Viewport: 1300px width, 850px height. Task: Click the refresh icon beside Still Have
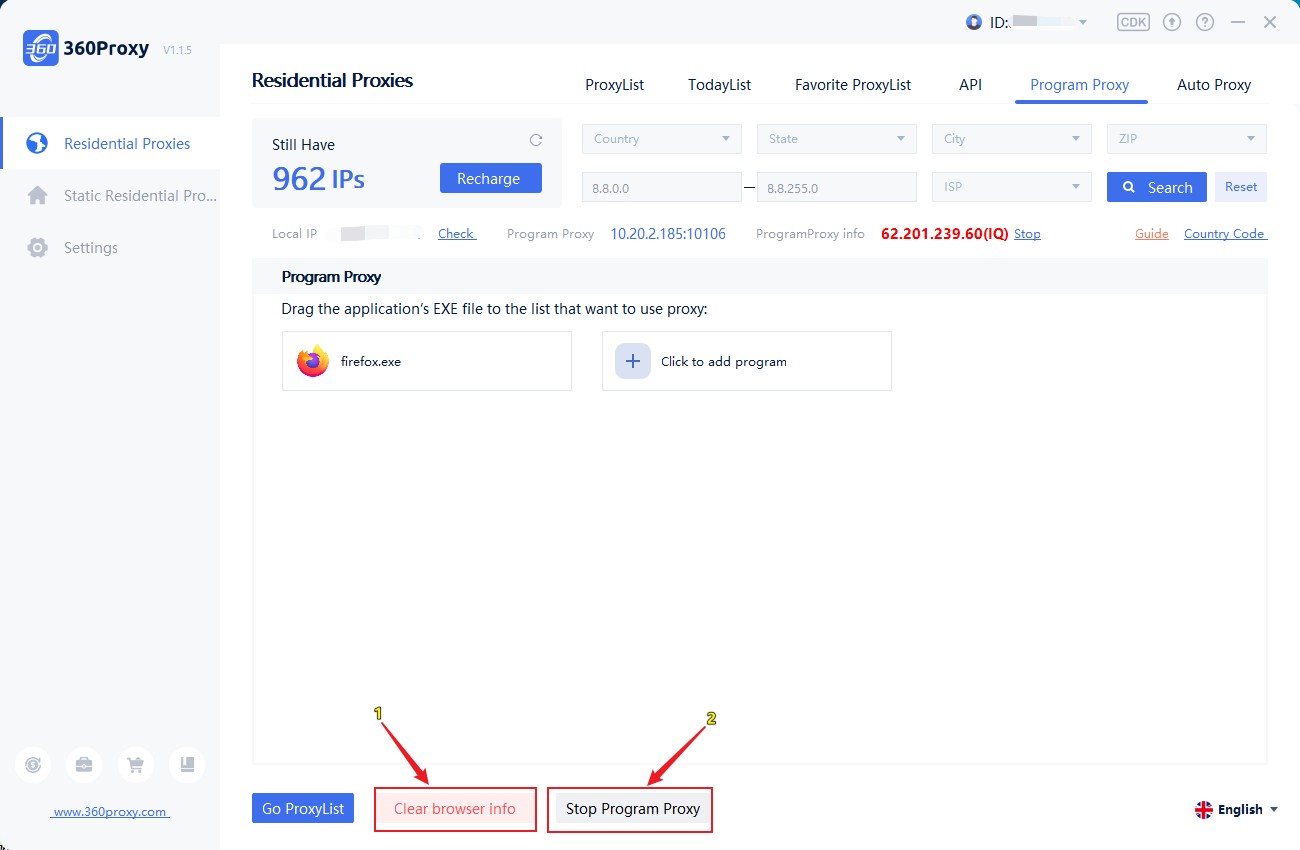536,141
